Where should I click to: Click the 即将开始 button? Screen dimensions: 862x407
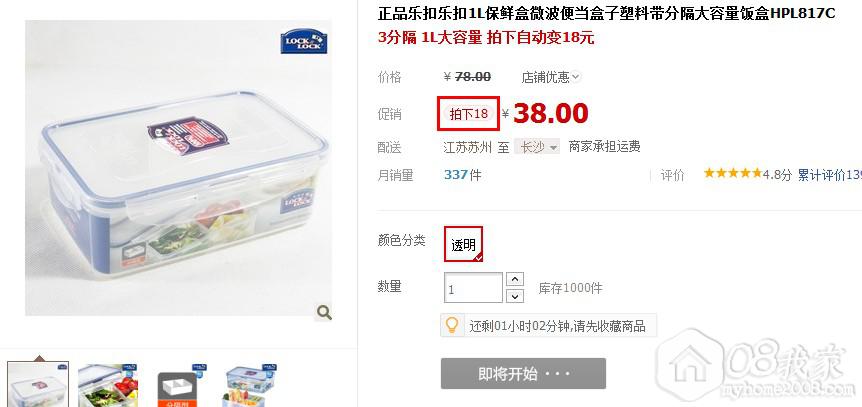523,373
